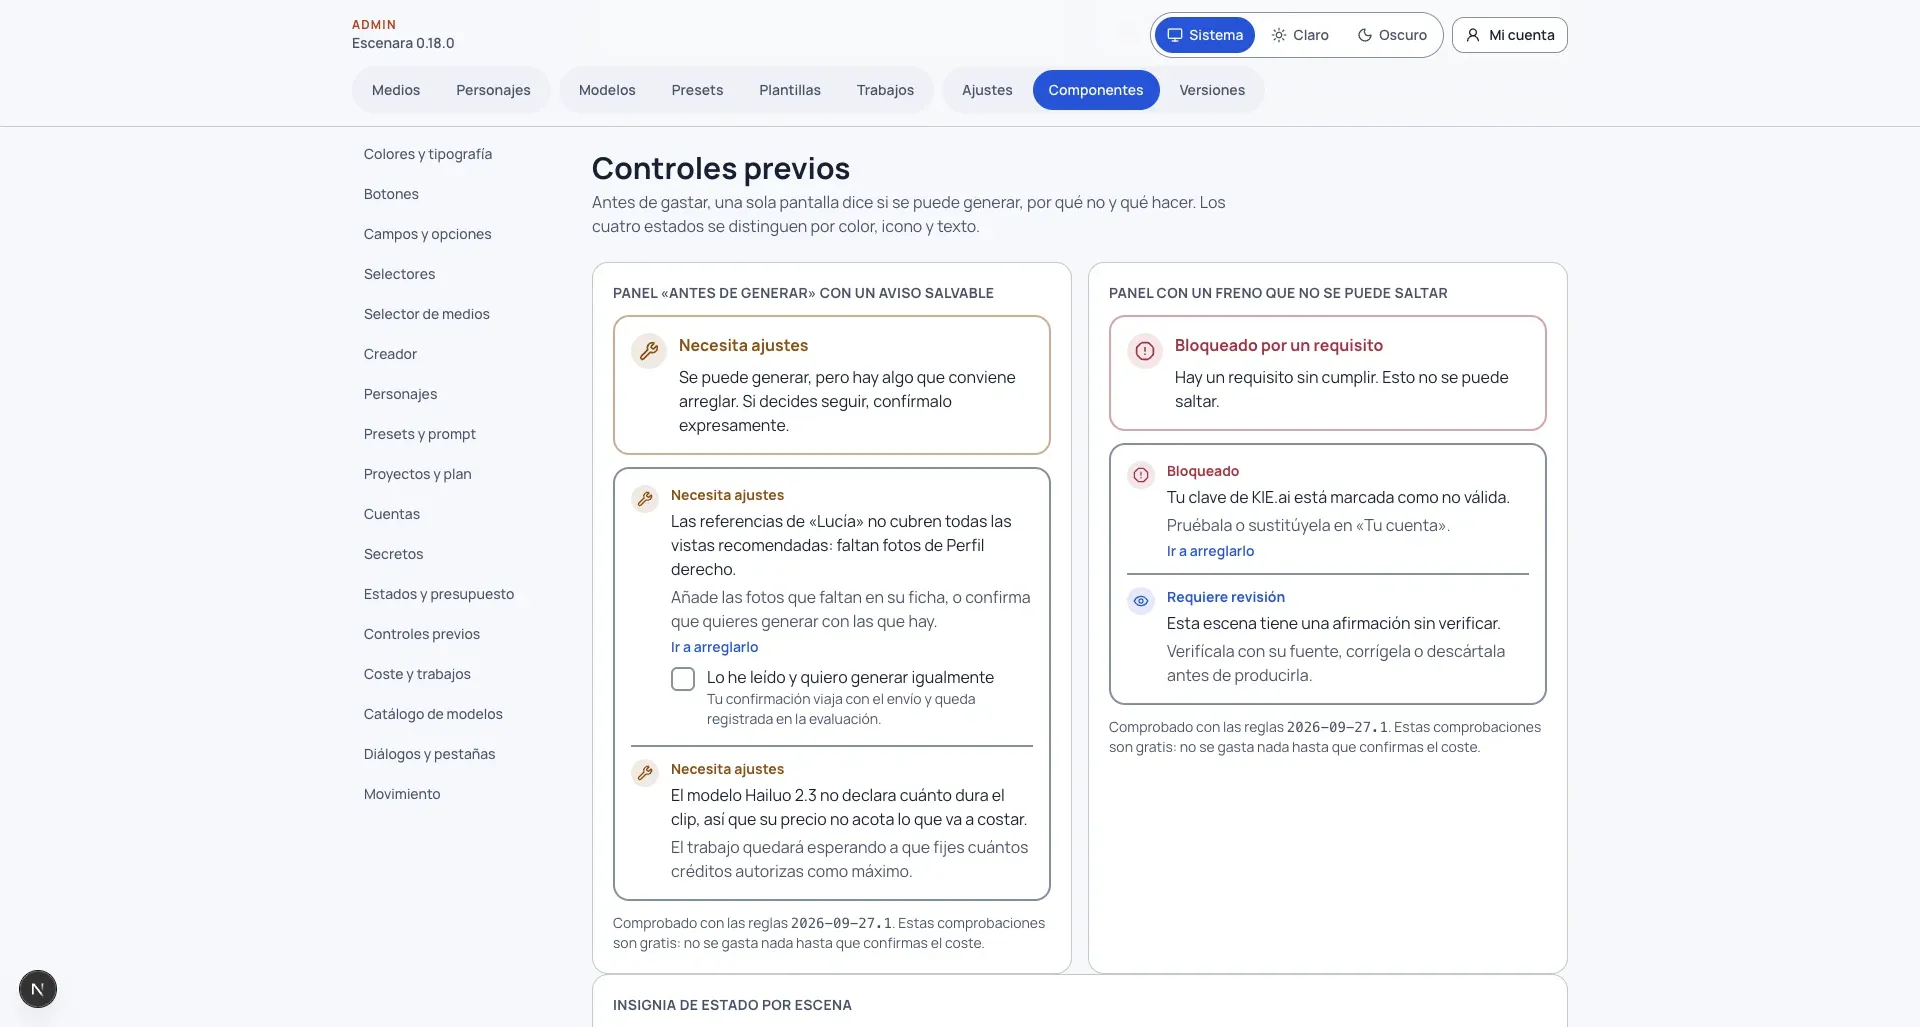
Task: Click the user icon in Mi cuenta
Action: 1473,35
